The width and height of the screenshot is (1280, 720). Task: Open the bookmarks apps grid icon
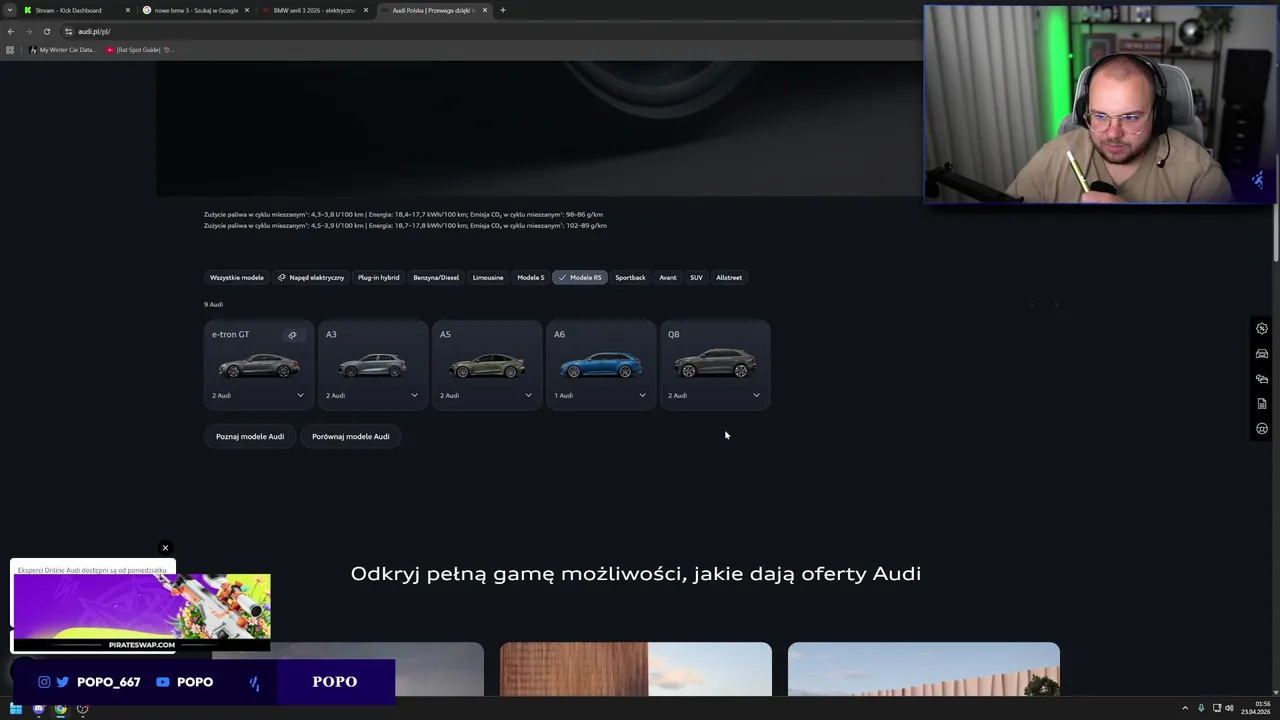point(10,50)
